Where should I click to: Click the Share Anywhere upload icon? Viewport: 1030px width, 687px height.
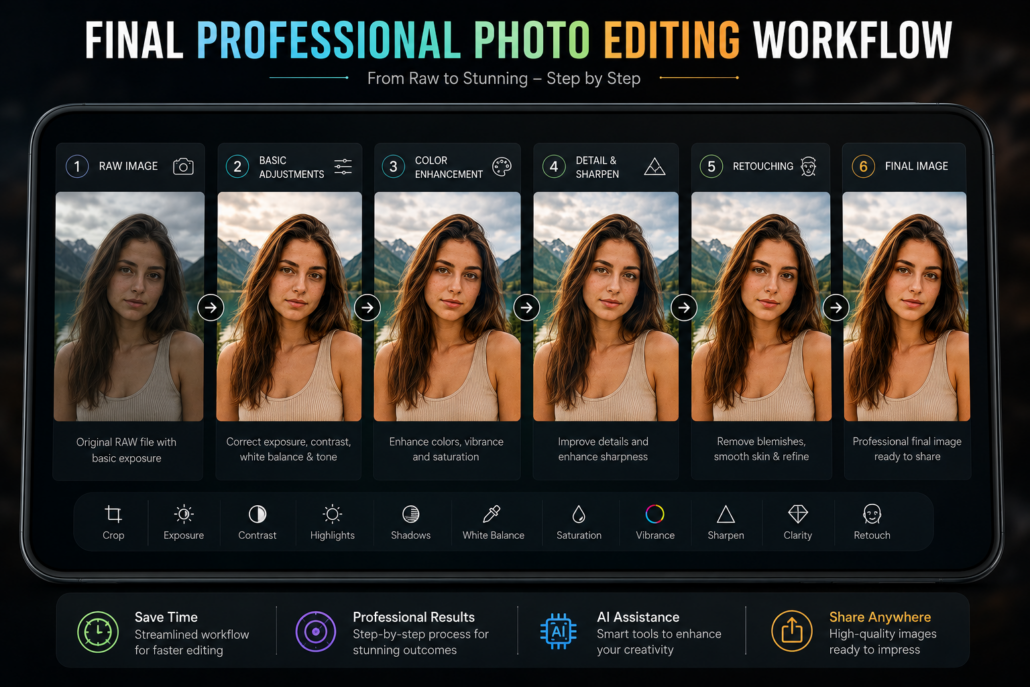point(792,631)
